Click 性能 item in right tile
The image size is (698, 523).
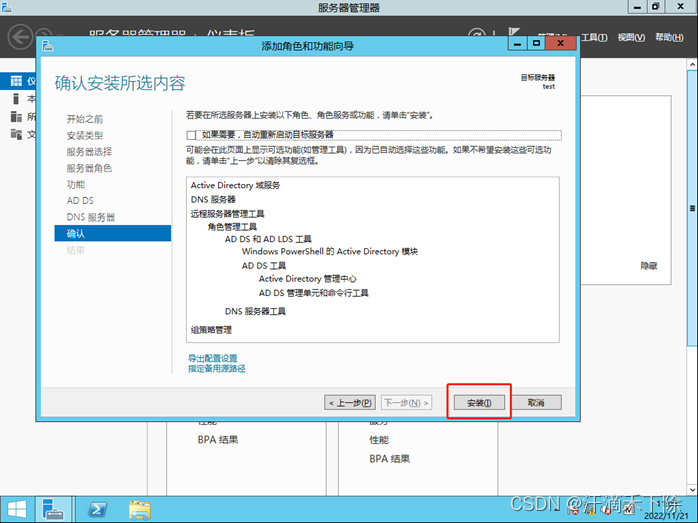(379, 440)
